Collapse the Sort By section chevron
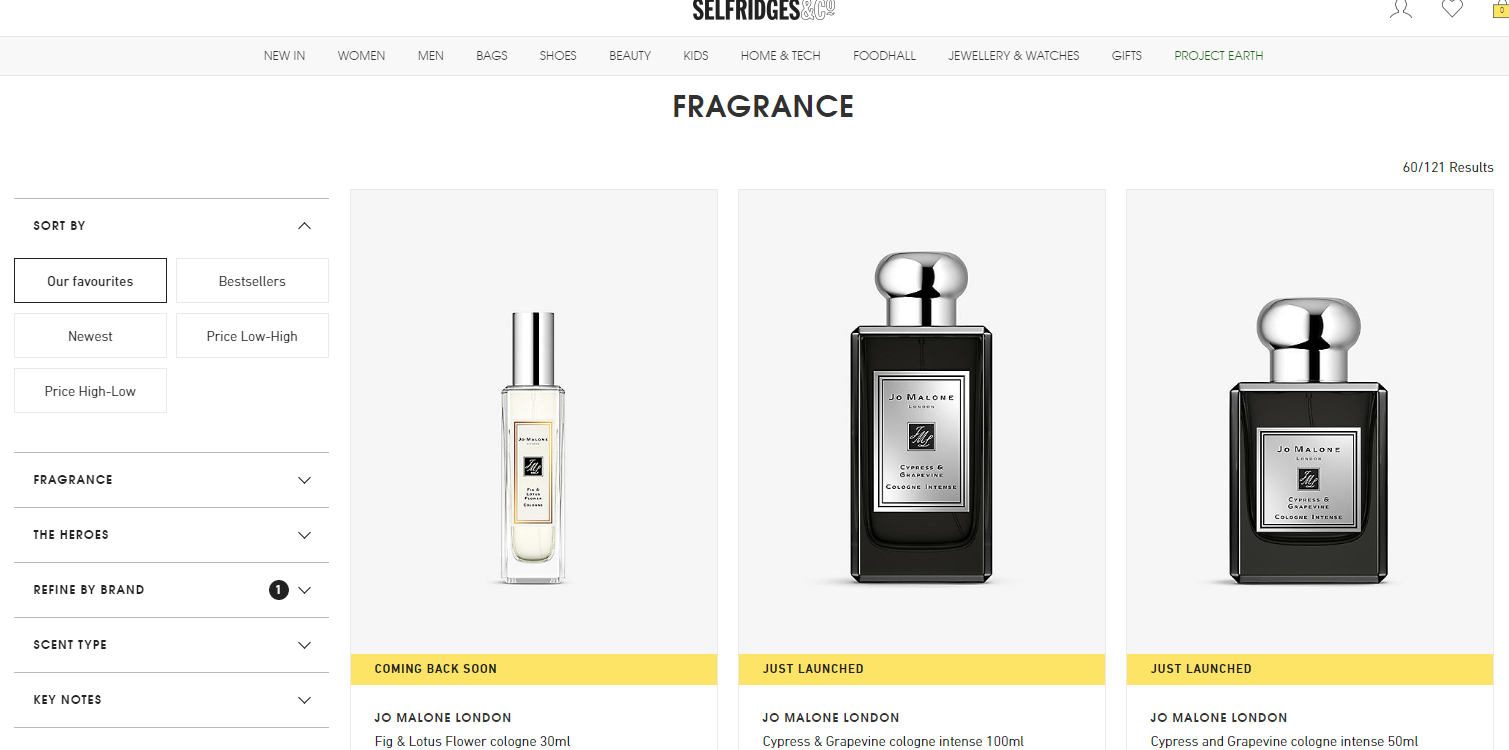1509x750 pixels. point(305,226)
